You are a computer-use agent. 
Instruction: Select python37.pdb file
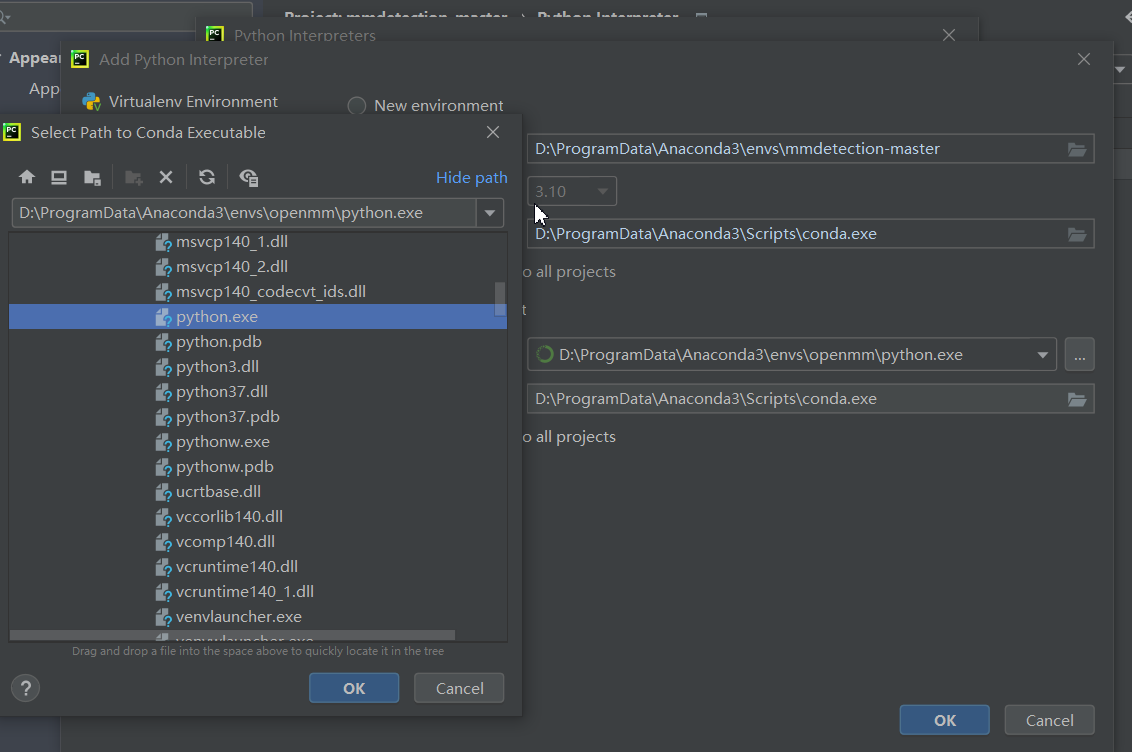227,417
